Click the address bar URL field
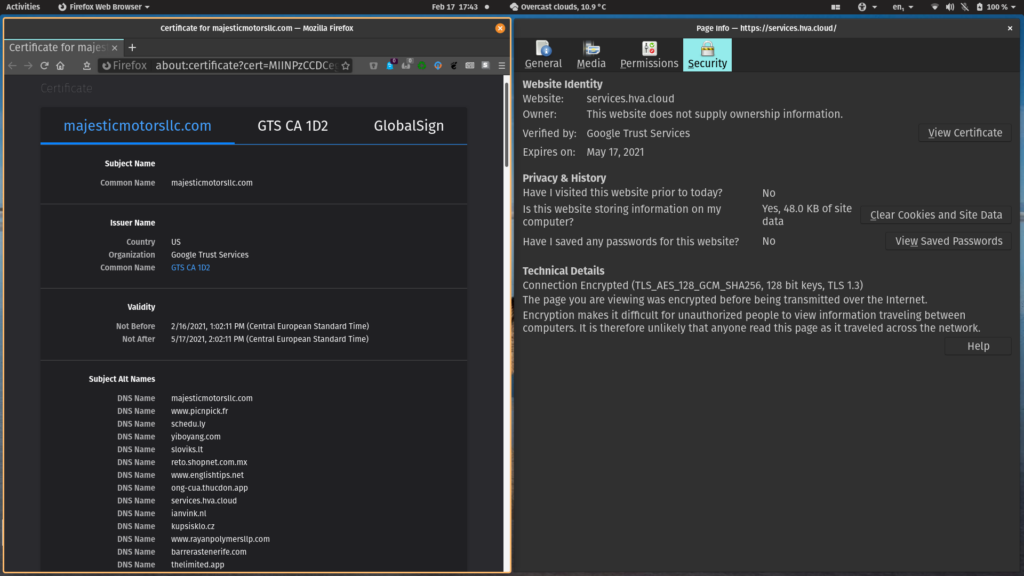The height and width of the screenshot is (576, 1024). pos(246,65)
